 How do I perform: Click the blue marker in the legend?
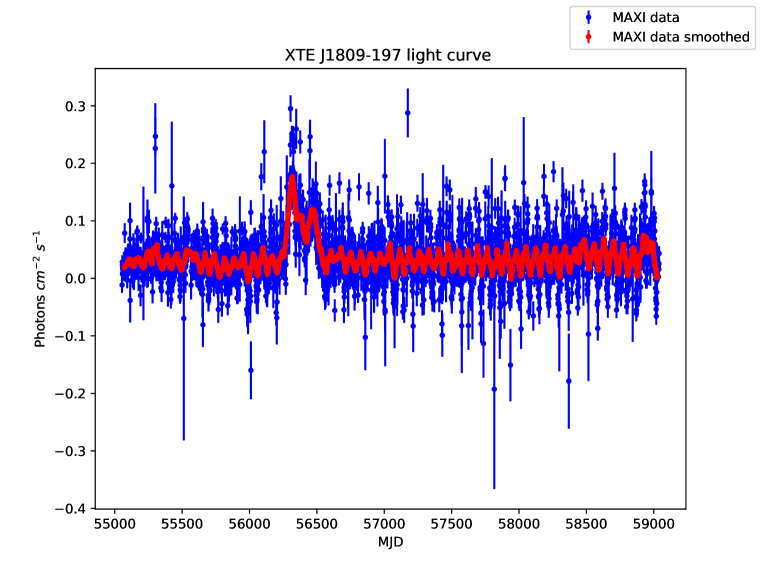589,18
